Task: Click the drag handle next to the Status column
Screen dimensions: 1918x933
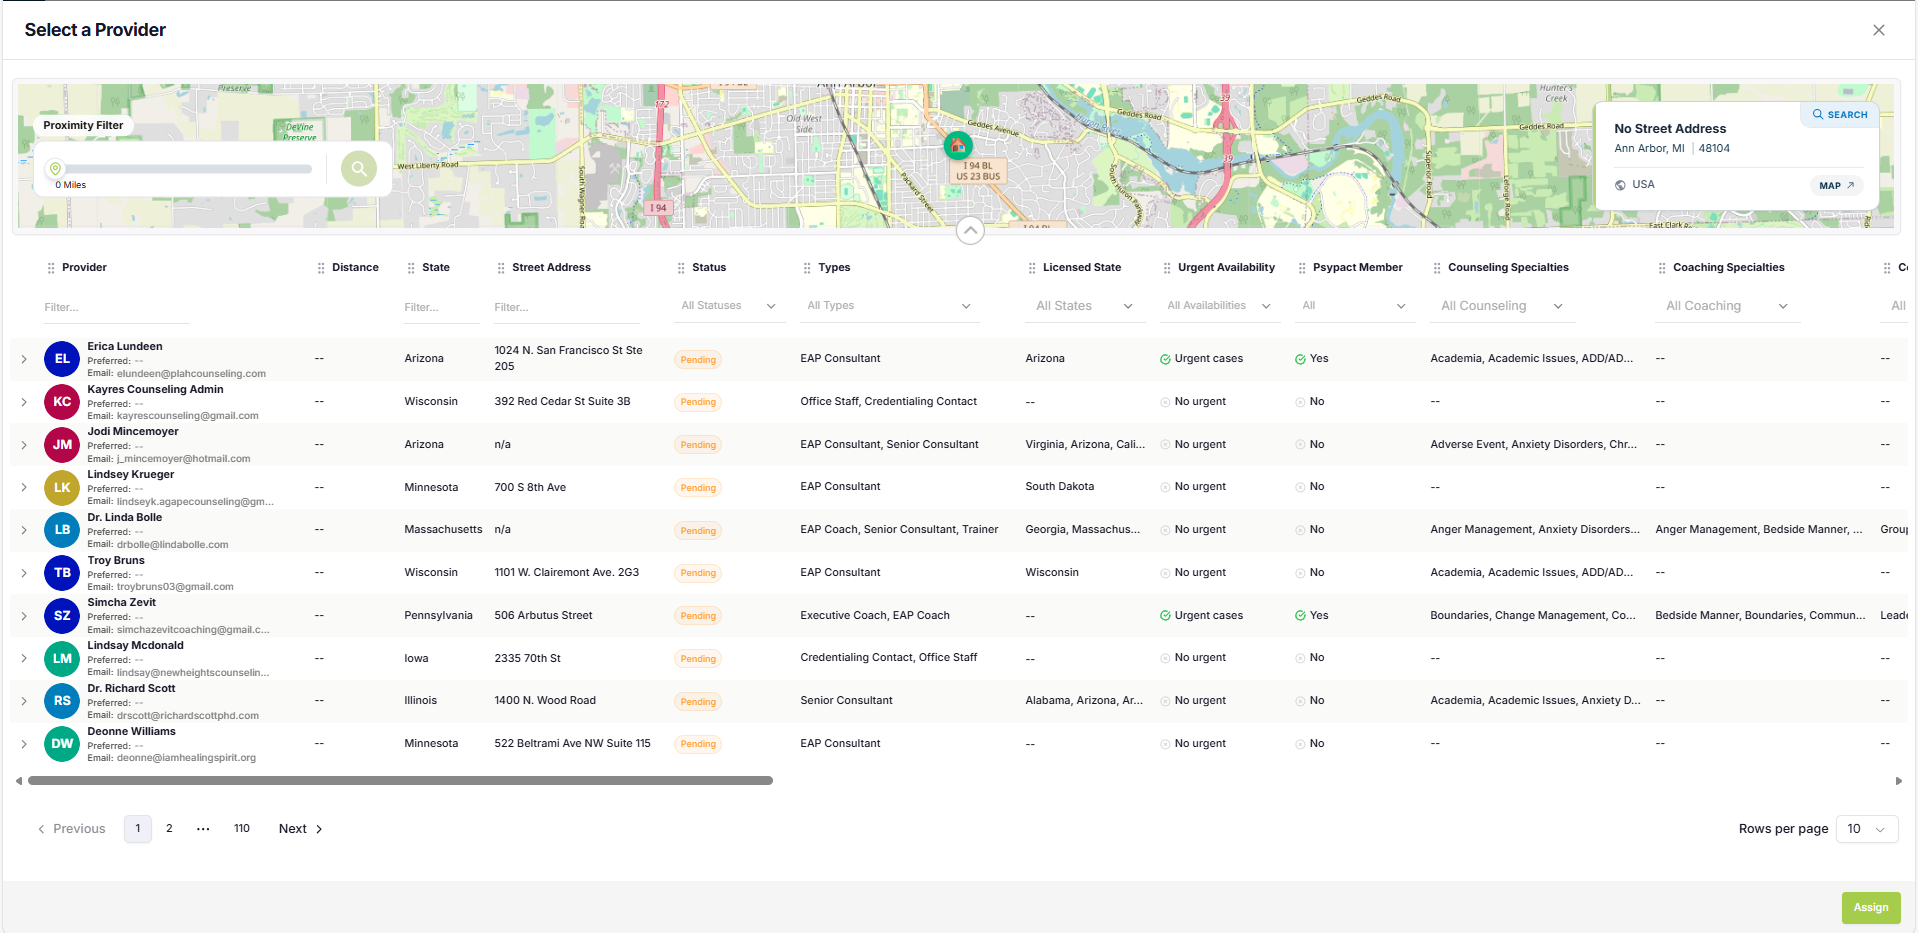Action: pos(681,268)
